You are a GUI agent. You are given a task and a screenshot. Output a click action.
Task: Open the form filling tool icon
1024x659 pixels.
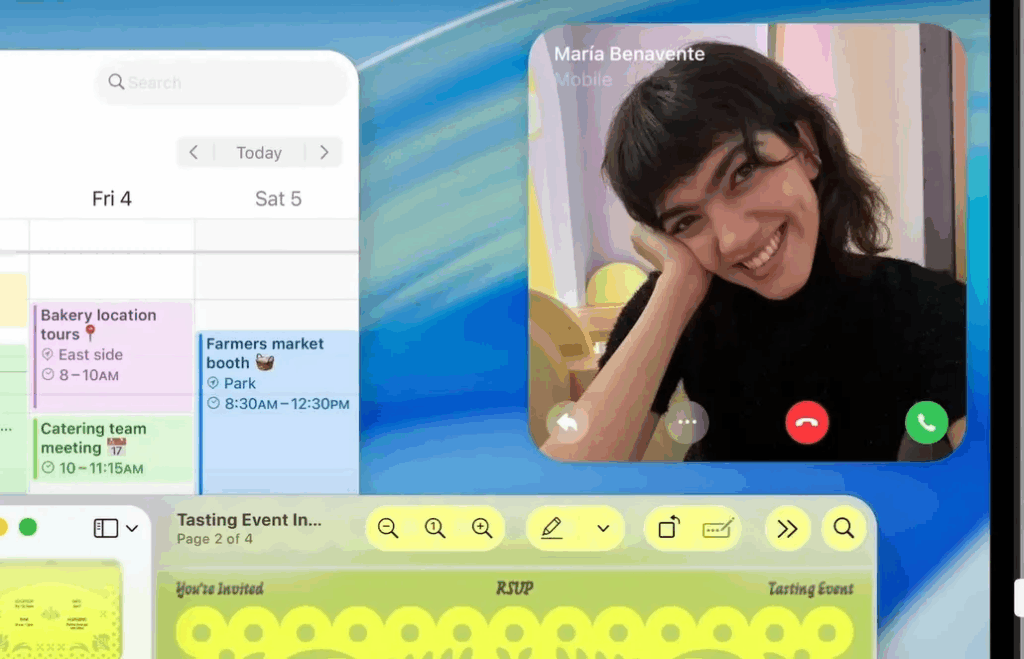[x=718, y=528]
